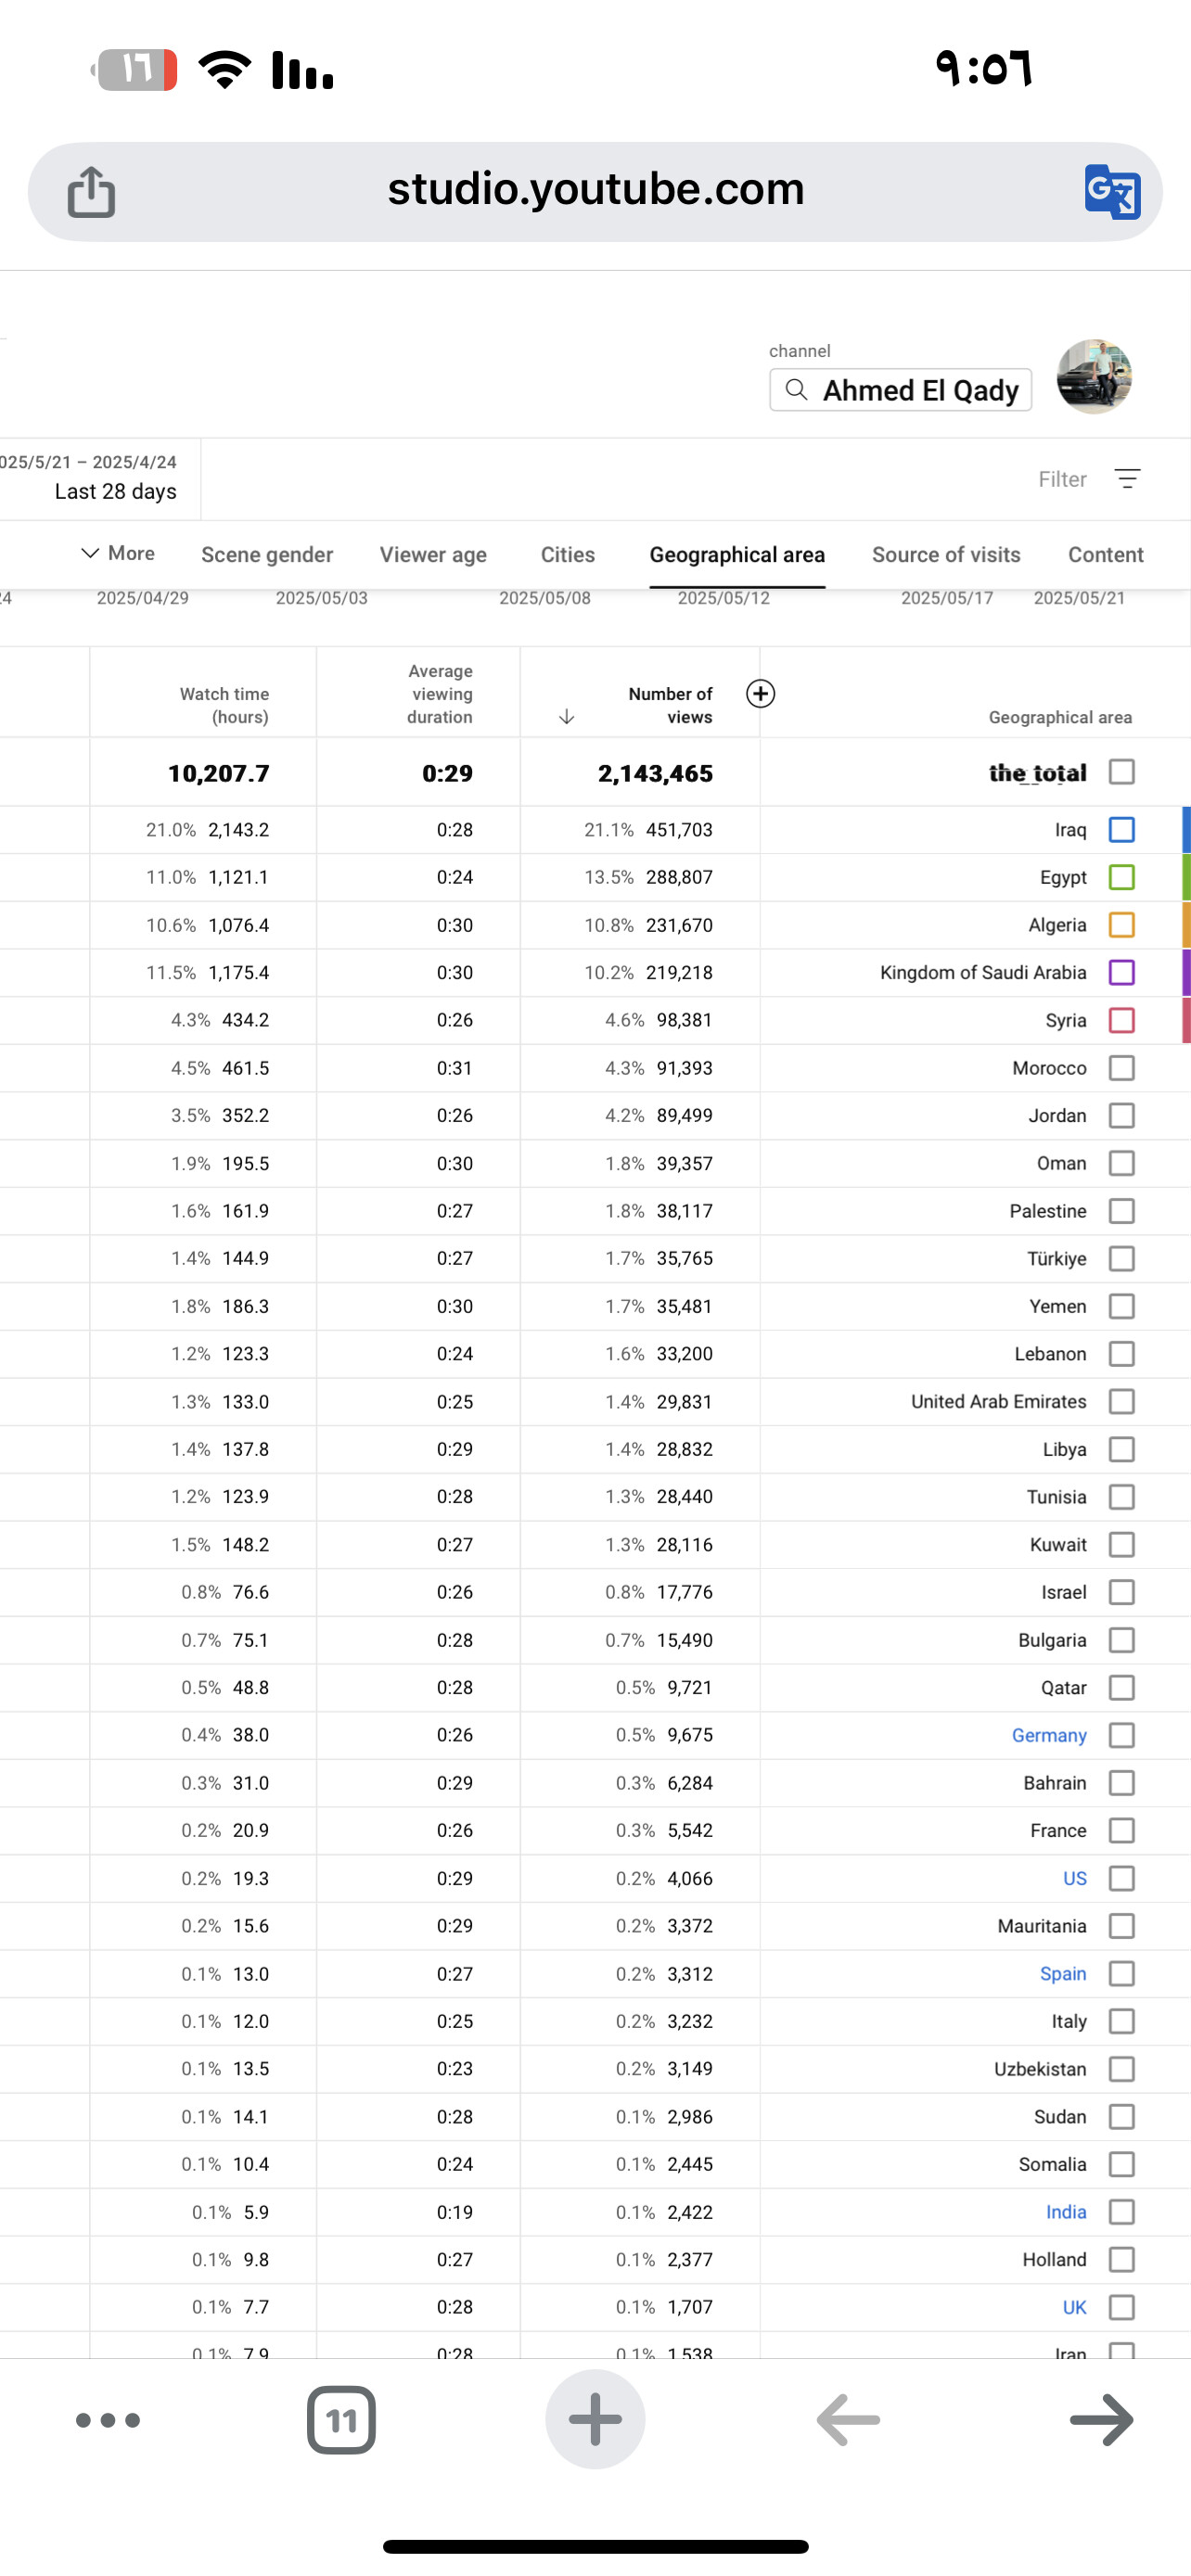Sort by Number of views header
The width and height of the screenshot is (1191, 2576).
pyautogui.click(x=670, y=705)
